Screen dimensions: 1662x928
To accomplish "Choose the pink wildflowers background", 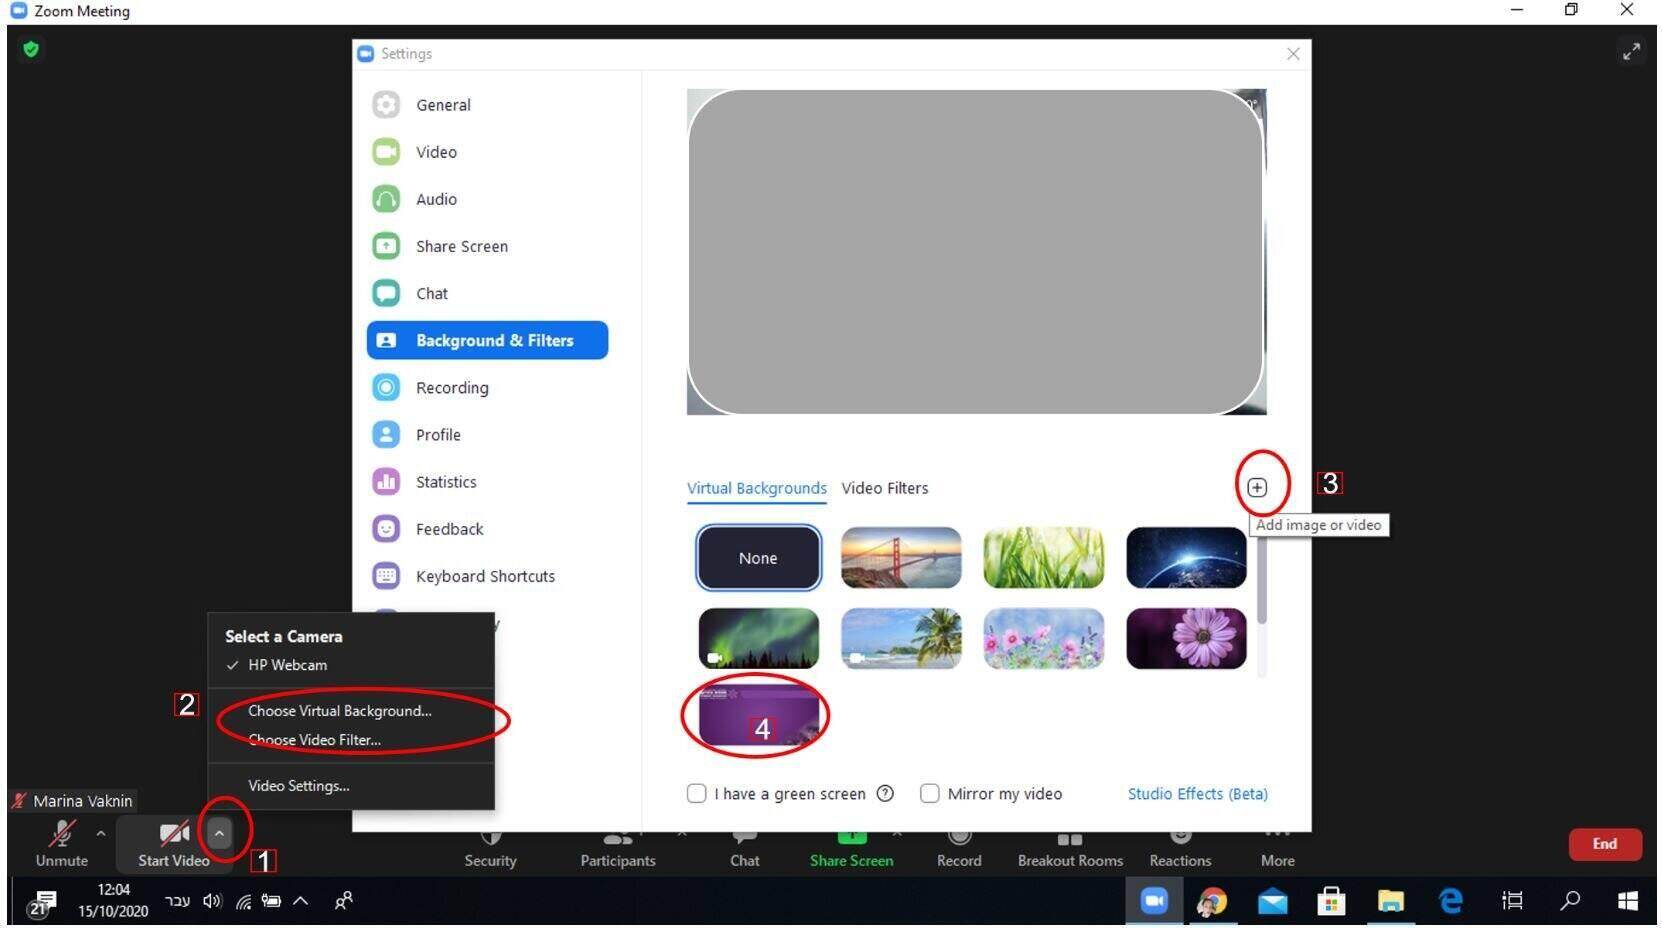I will click(x=1043, y=638).
